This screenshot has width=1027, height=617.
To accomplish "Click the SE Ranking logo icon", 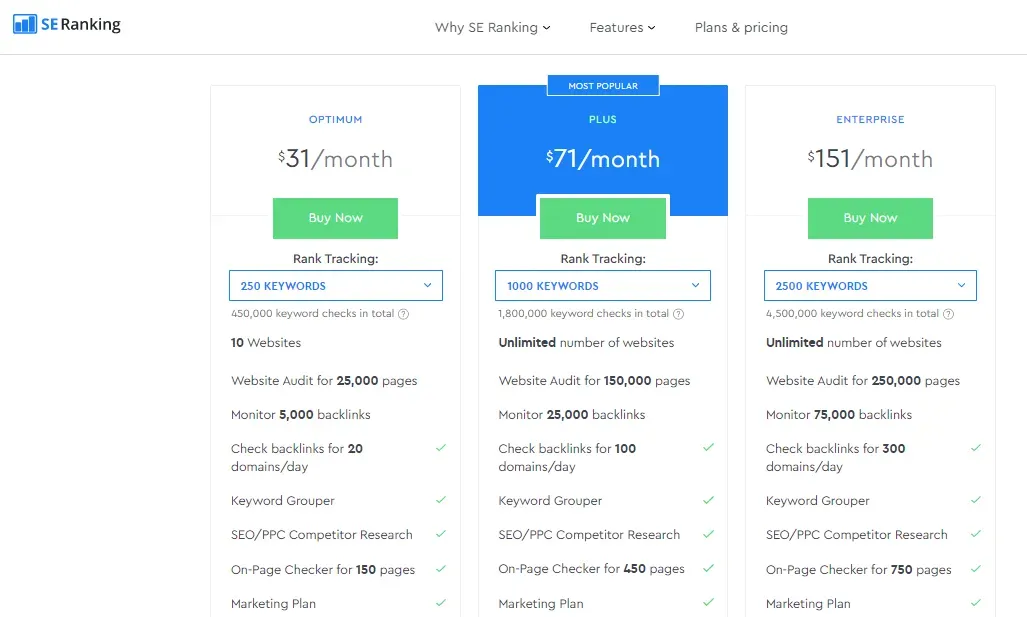I will coord(27,23).
